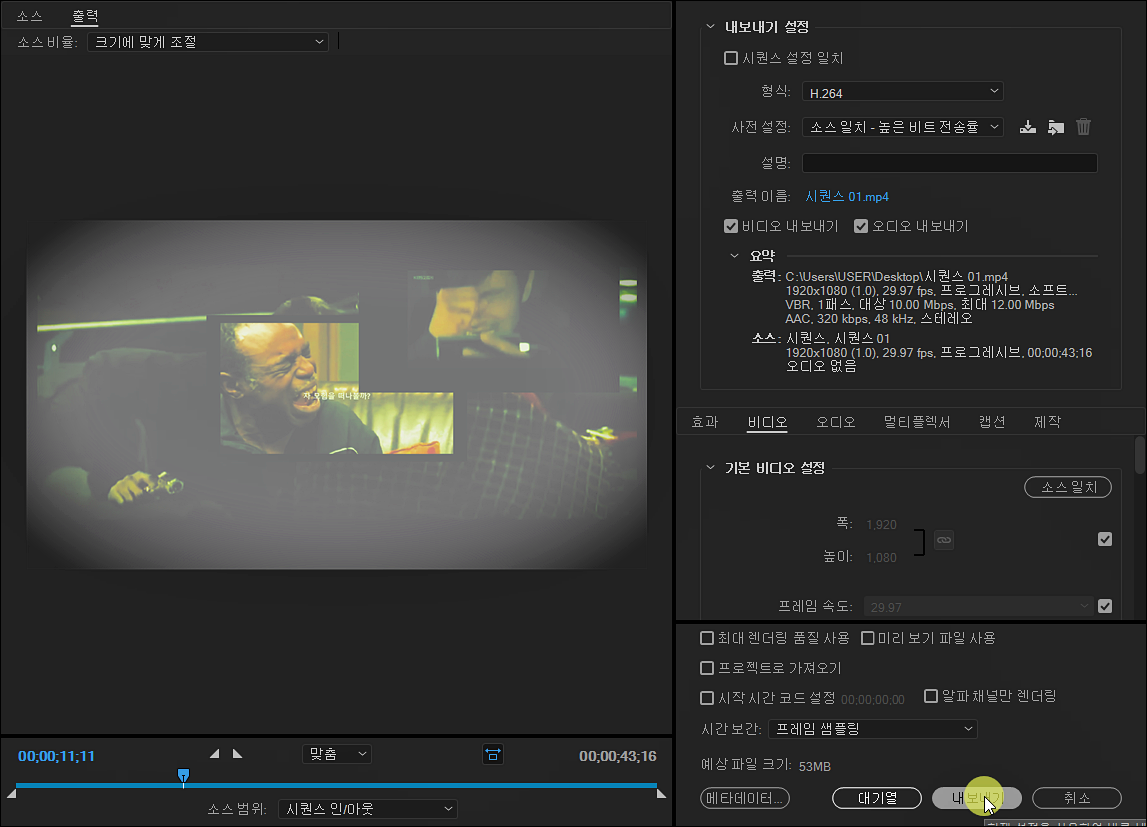1147x827 pixels.
Task: Click the 소스 일치 button
Action: point(1068,487)
